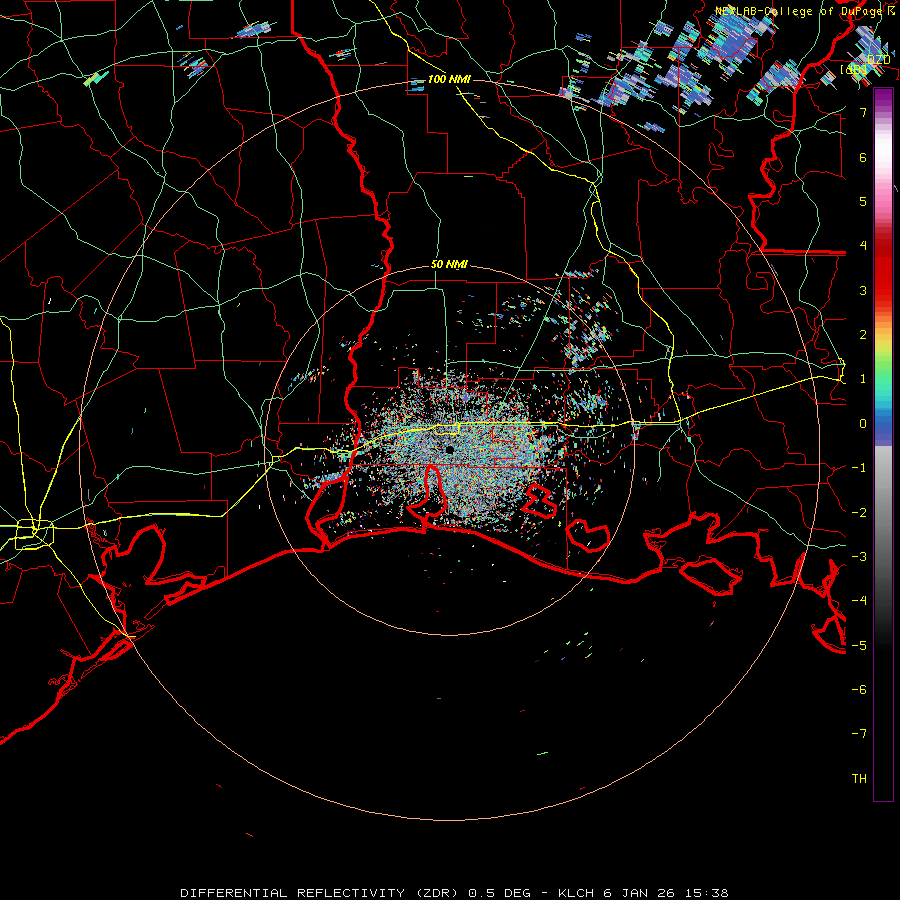Viewport: 900px width, 900px height.
Task: Click the "-7" label on the color scale
Action: (859, 734)
